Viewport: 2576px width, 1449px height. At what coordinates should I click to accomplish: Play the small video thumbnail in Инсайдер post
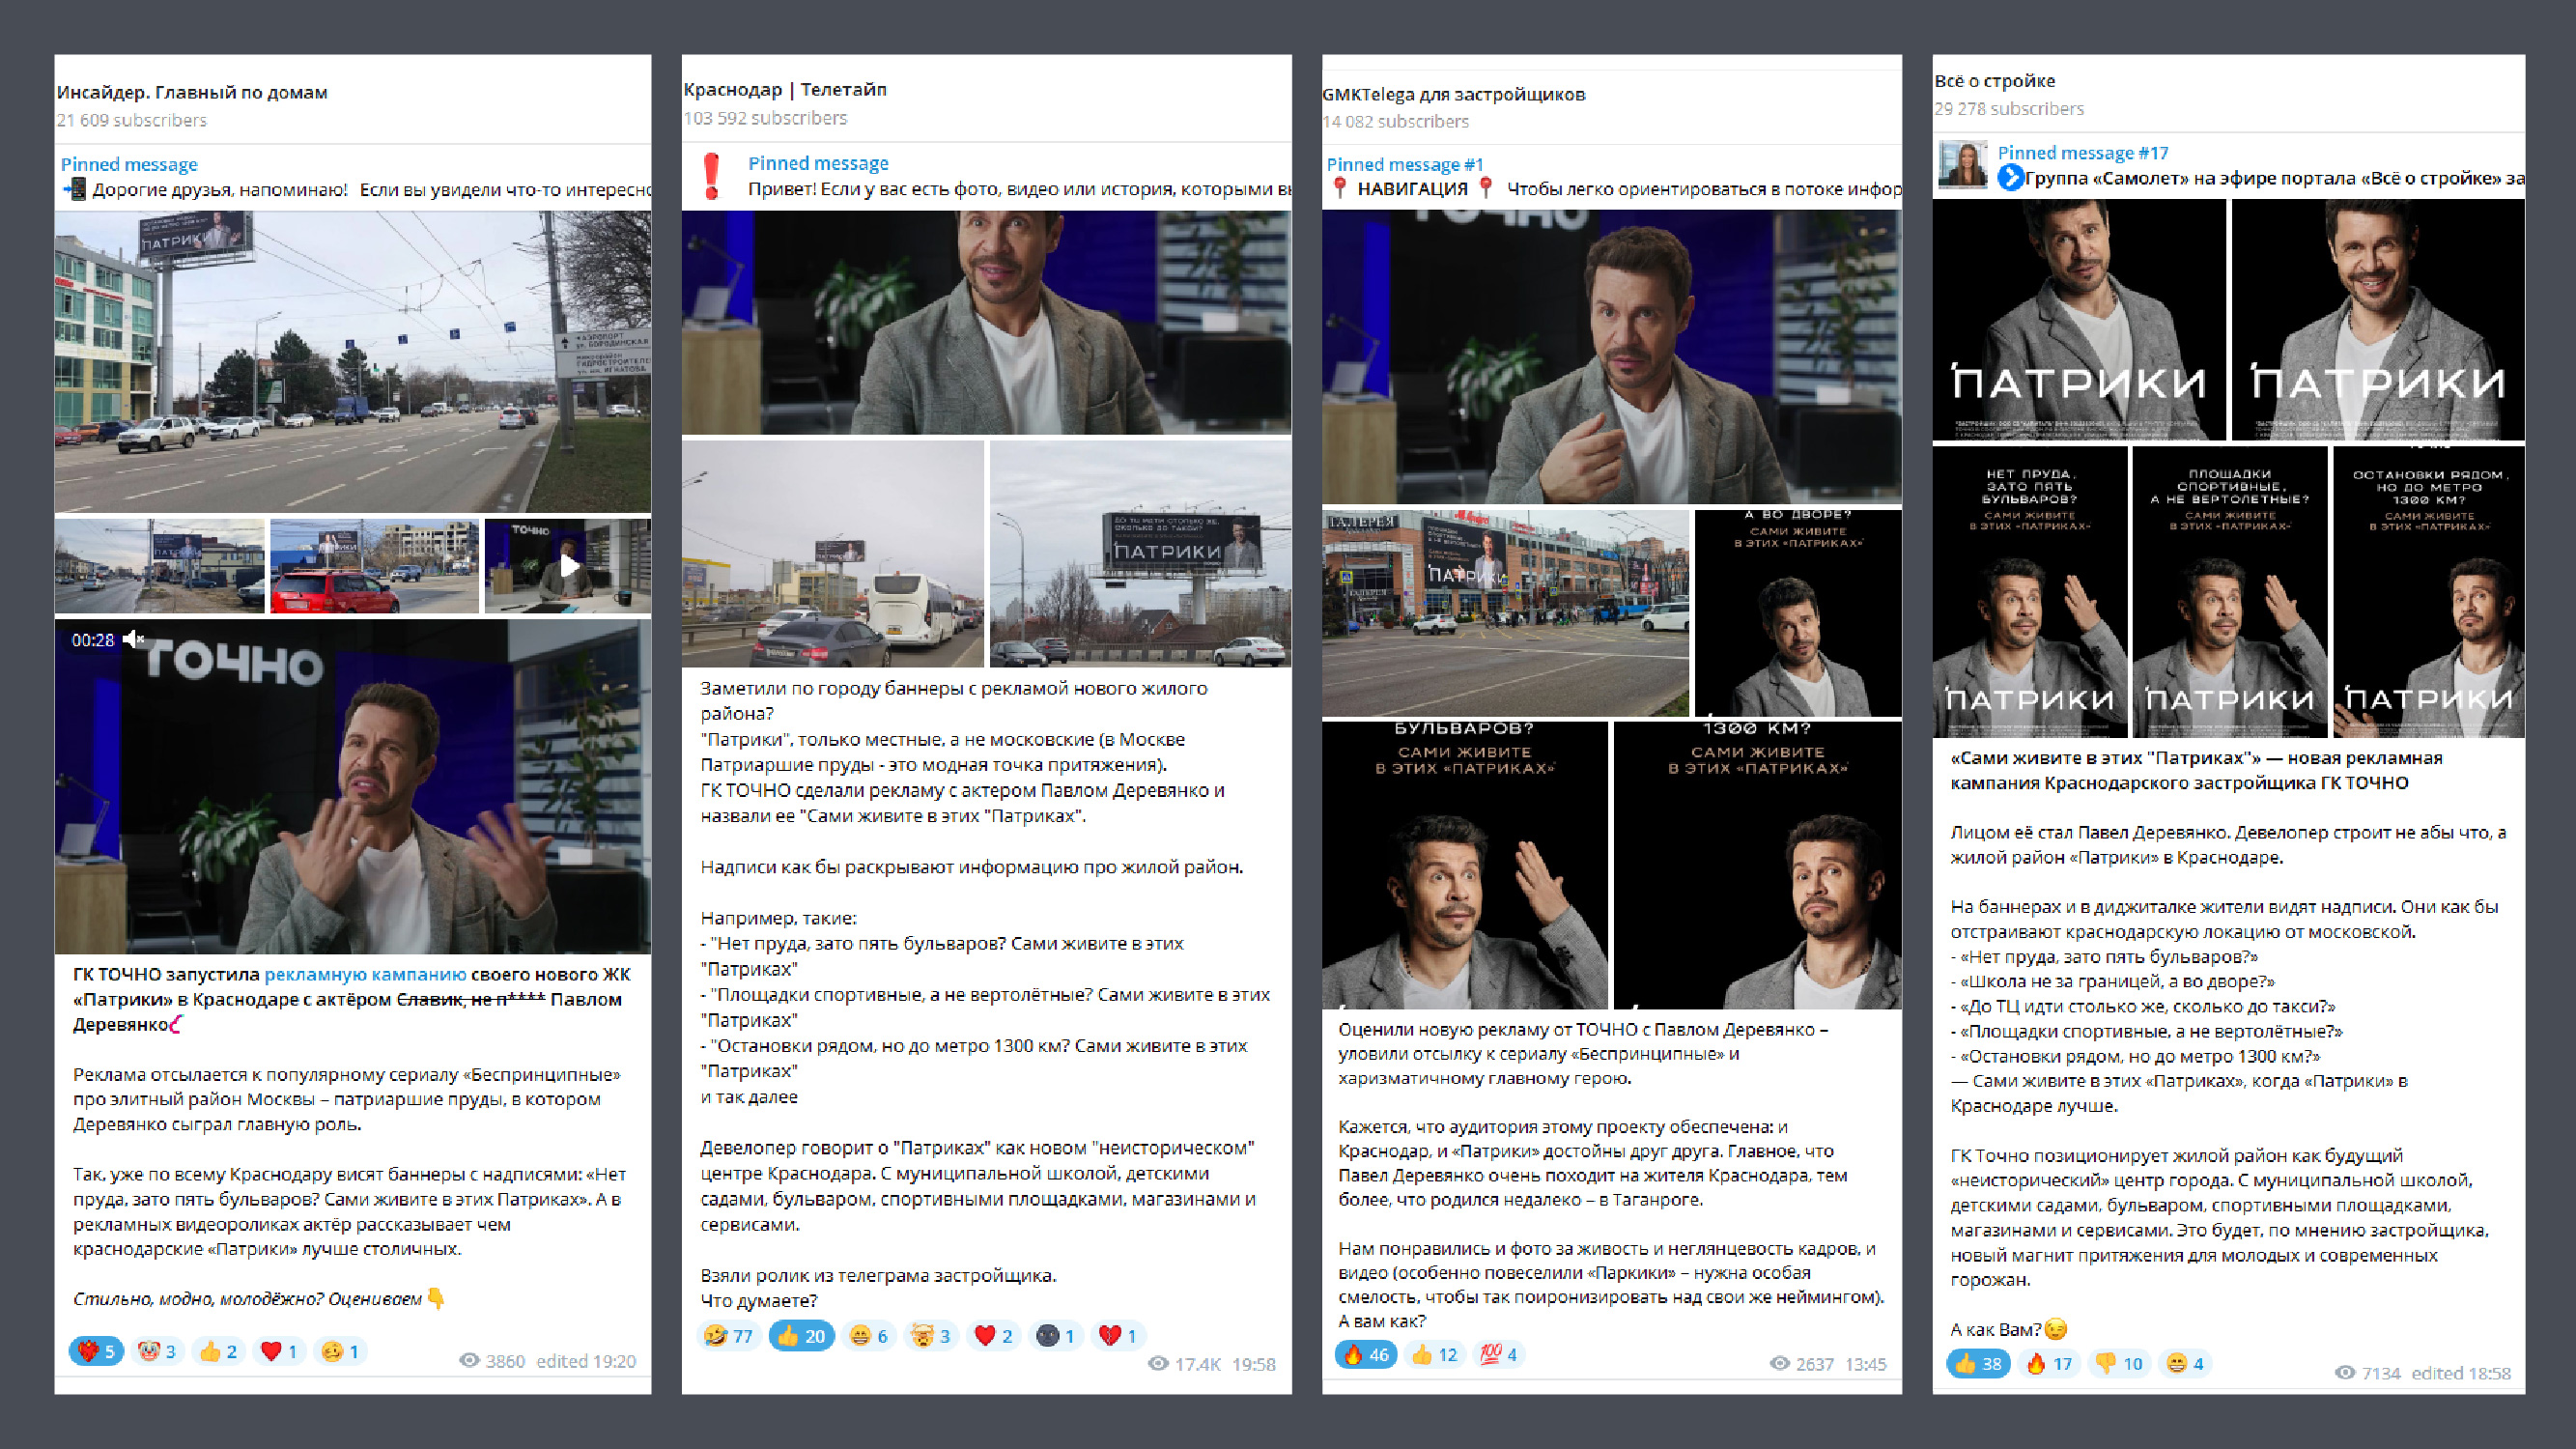tap(568, 566)
